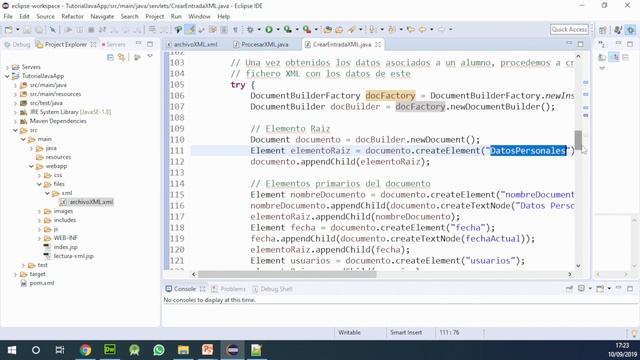Expand the images folder
Viewport: 640px width, 360px height.
(40, 211)
